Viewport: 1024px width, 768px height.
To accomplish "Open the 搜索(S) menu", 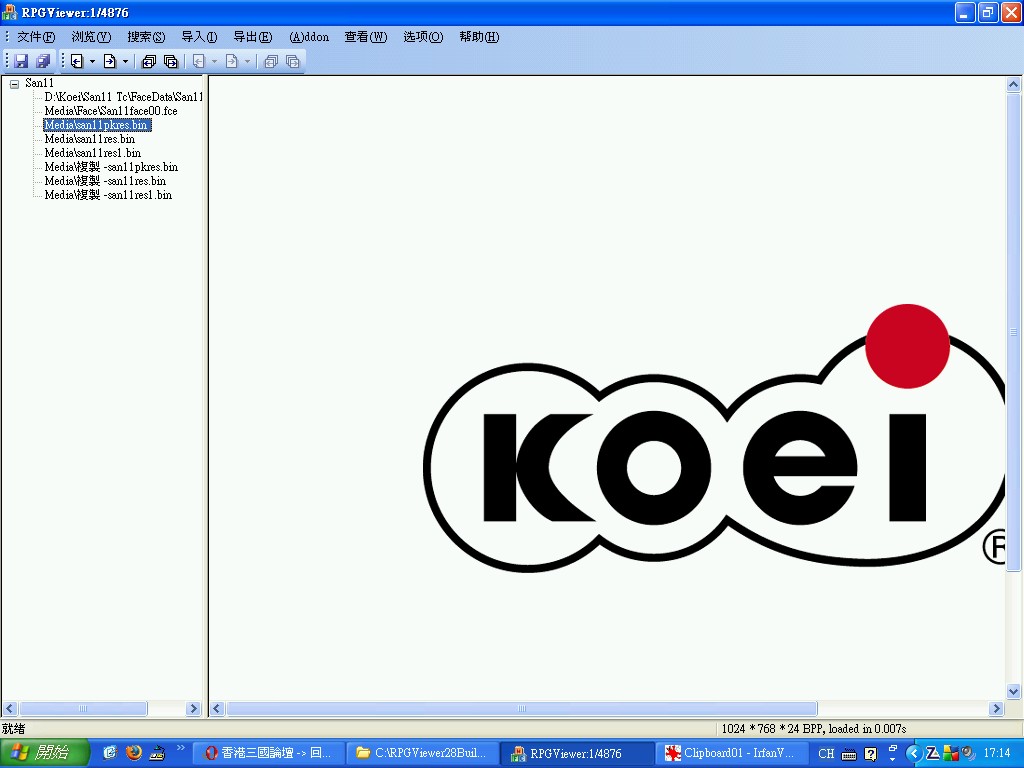I will [146, 37].
